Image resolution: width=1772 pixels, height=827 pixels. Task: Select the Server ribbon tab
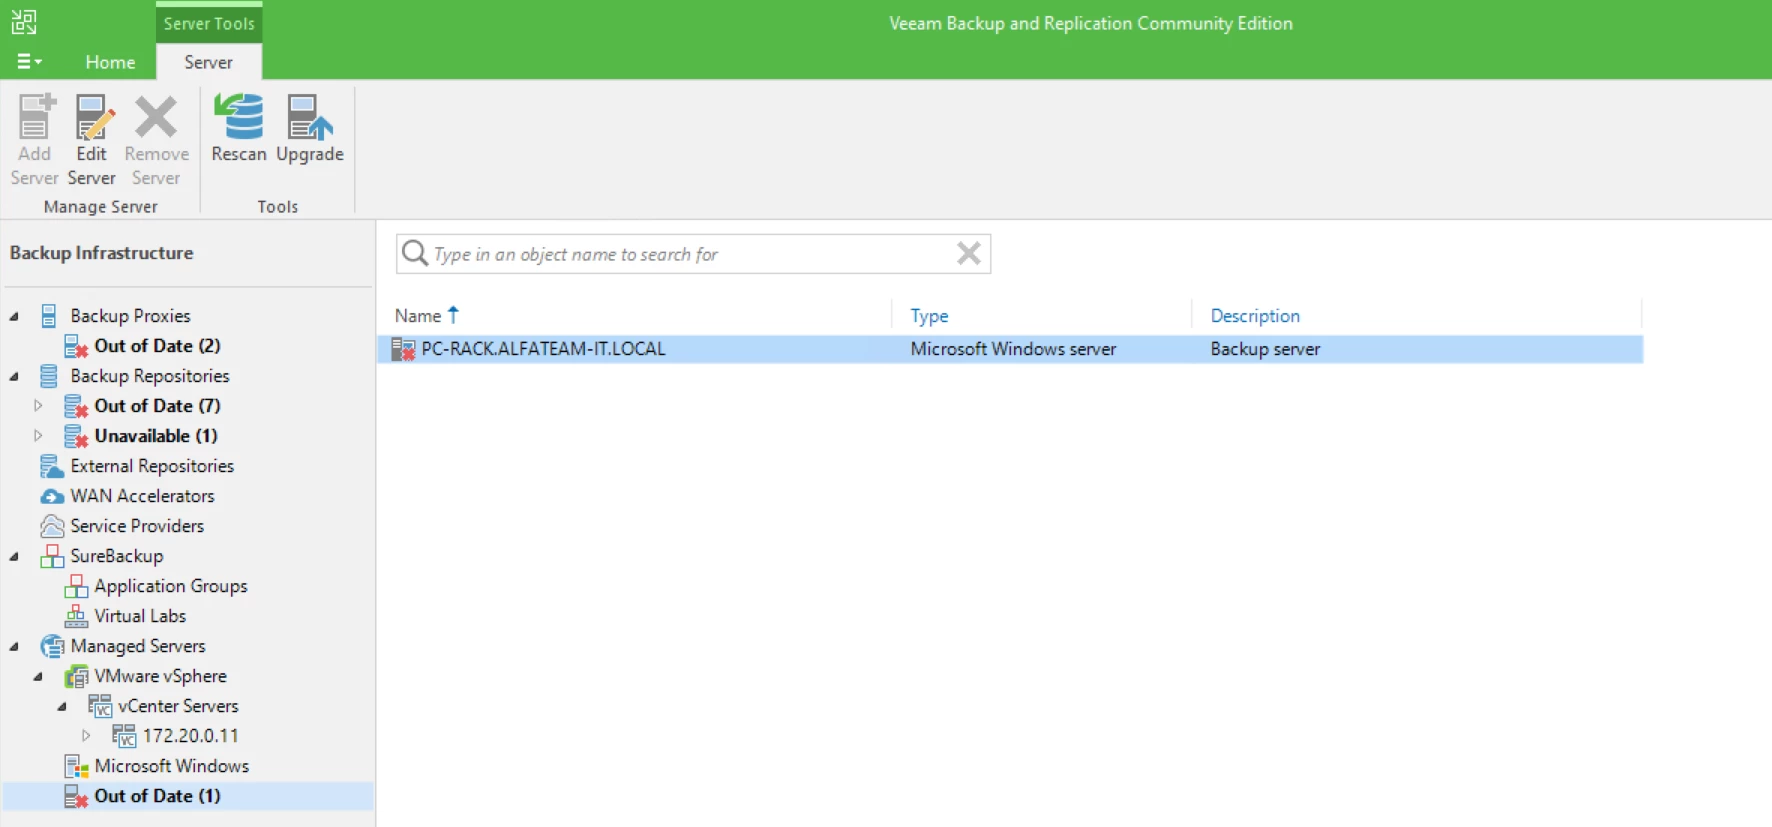(208, 62)
